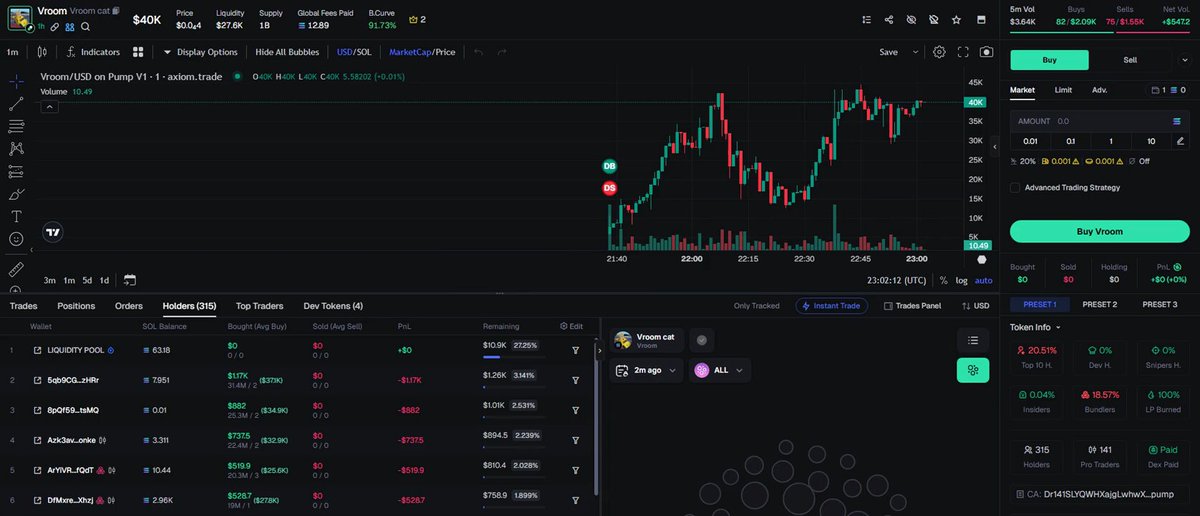Click the TradingView logo on the chart
The width and height of the screenshot is (1200, 516).
pos(53,232)
